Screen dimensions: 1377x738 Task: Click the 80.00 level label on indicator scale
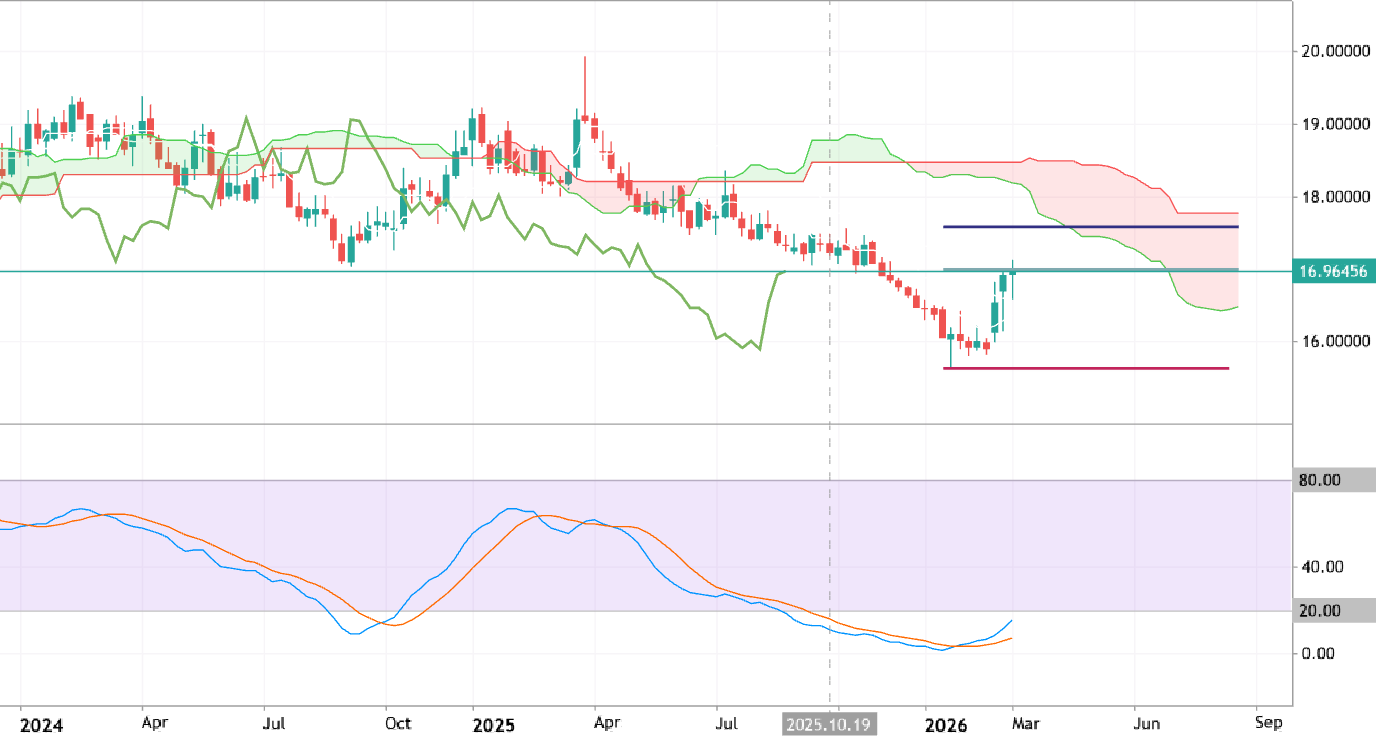[1320, 480]
